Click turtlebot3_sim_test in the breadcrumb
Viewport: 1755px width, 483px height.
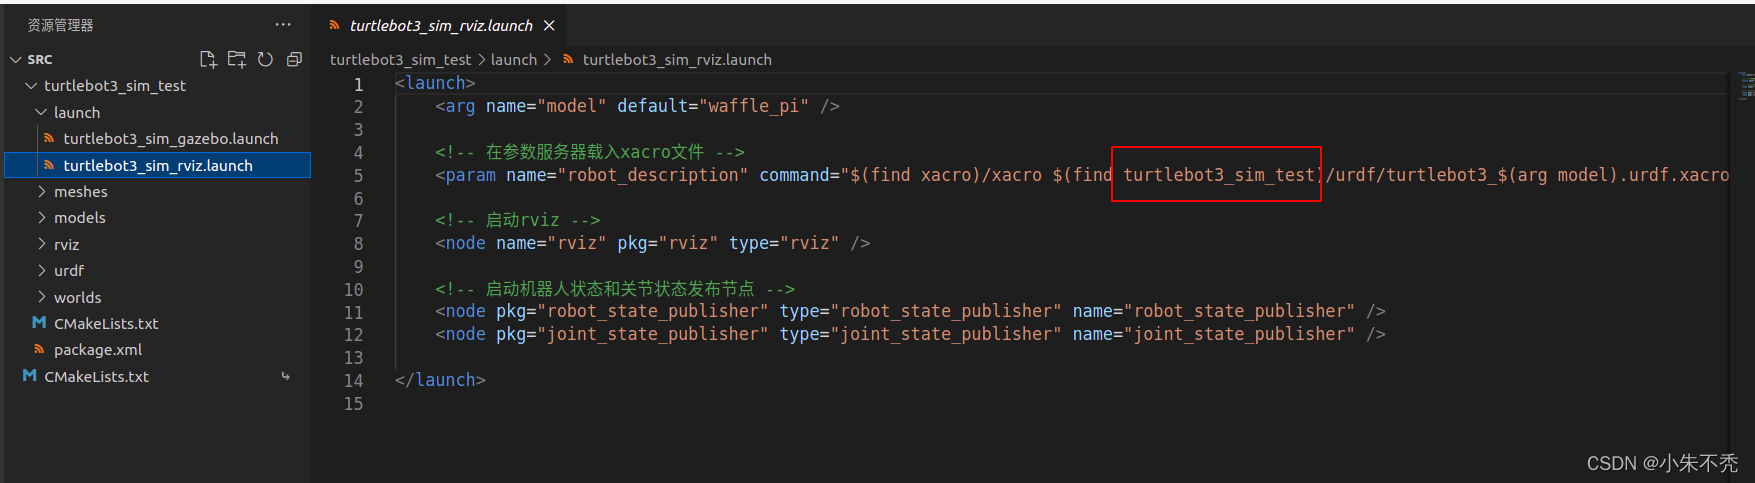coord(400,60)
